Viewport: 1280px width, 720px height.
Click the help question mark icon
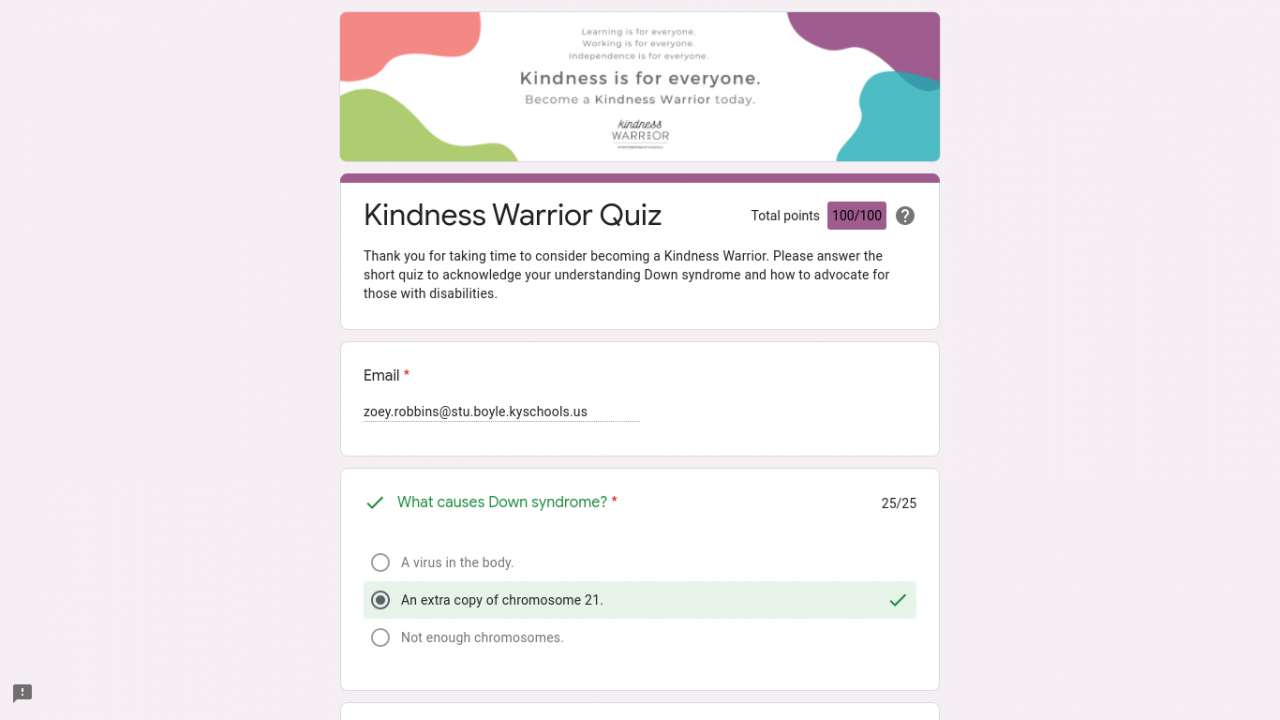click(905, 216)
